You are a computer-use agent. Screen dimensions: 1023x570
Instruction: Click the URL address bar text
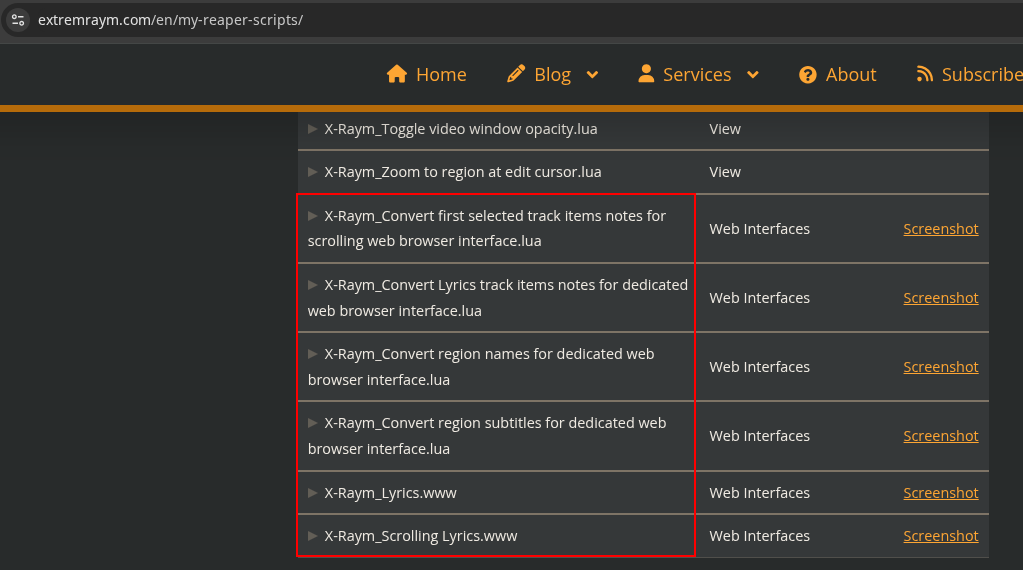[x=170, y=20]
